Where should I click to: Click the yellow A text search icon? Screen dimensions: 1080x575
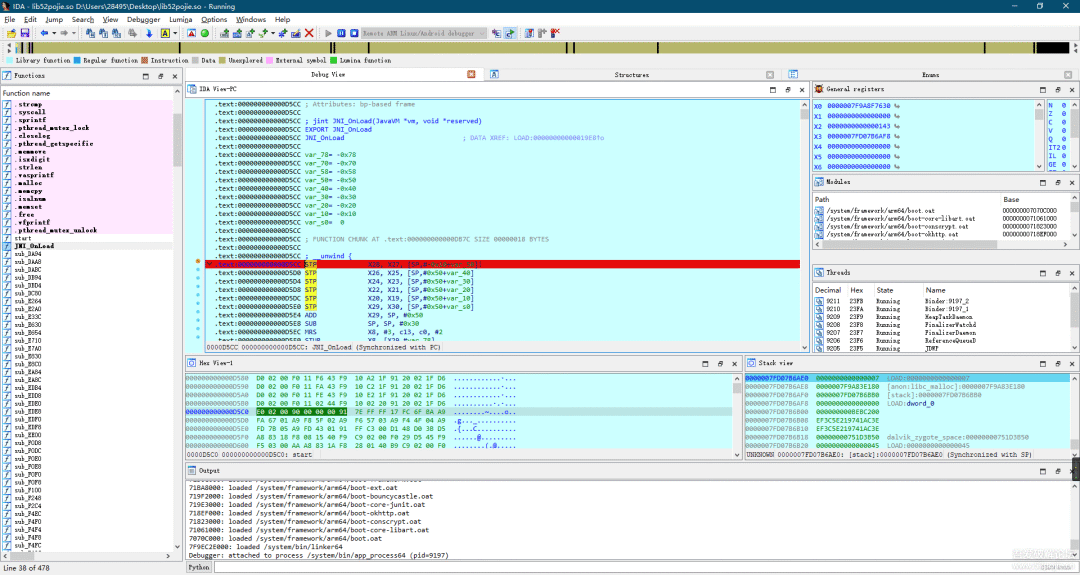[165, 33]
